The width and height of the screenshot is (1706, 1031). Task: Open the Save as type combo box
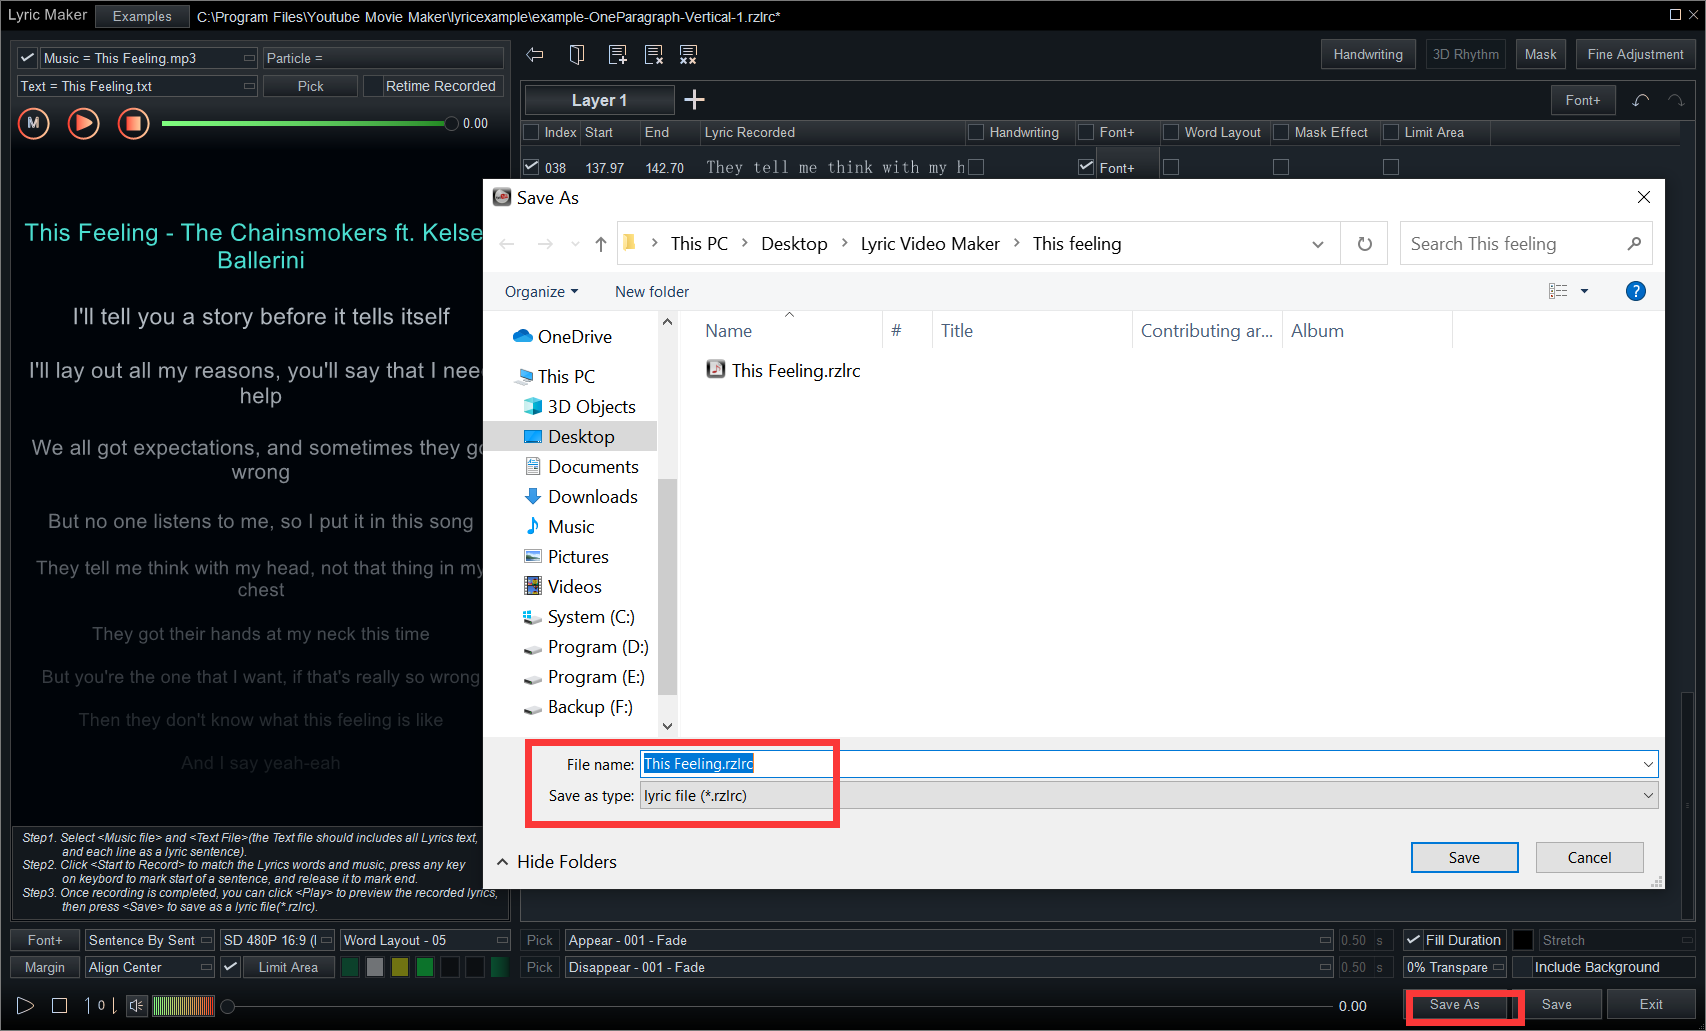[1149, 796]
